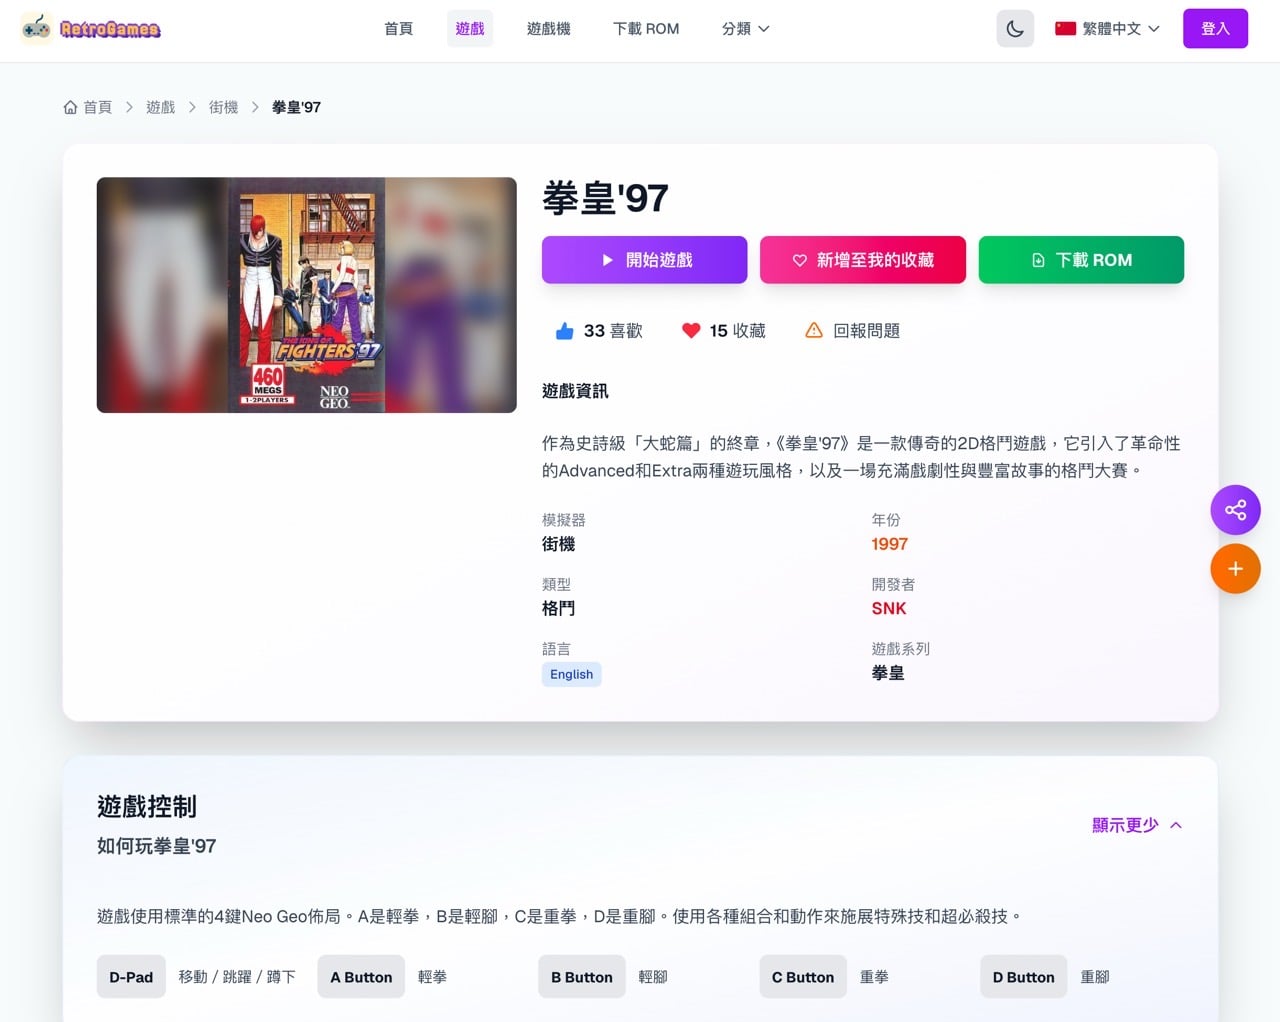Screen dimensions: 1280x1022
Task: Click the 登入 login button
Action: coord(1215,29)
